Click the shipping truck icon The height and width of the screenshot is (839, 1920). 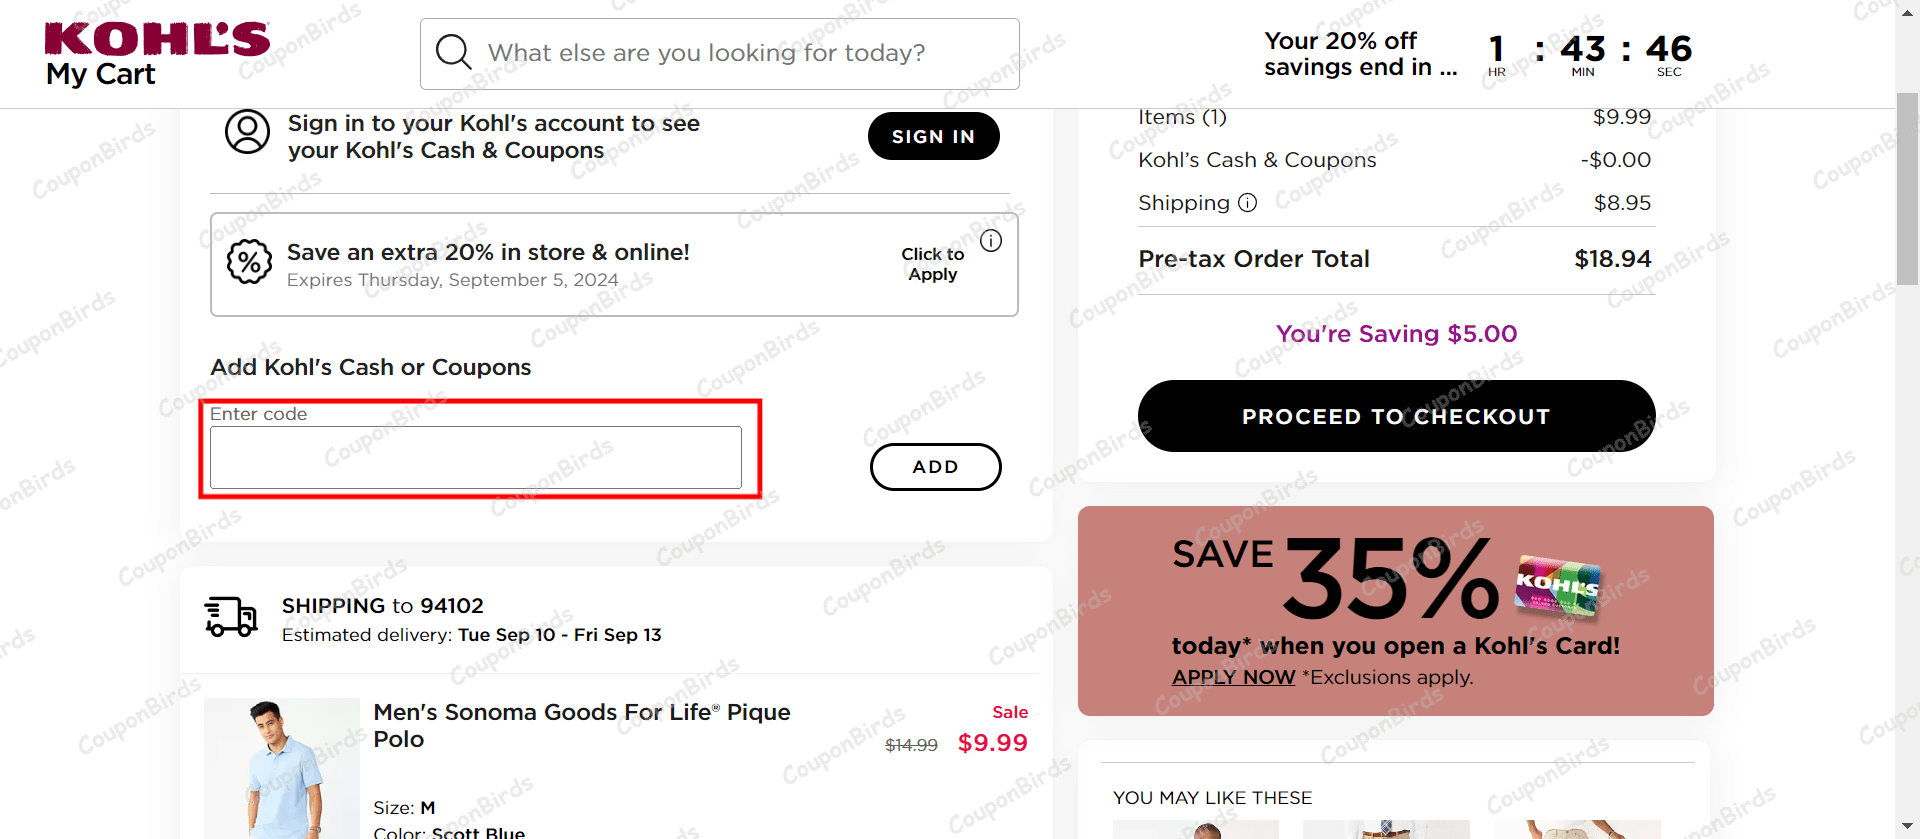pos(229,616)
